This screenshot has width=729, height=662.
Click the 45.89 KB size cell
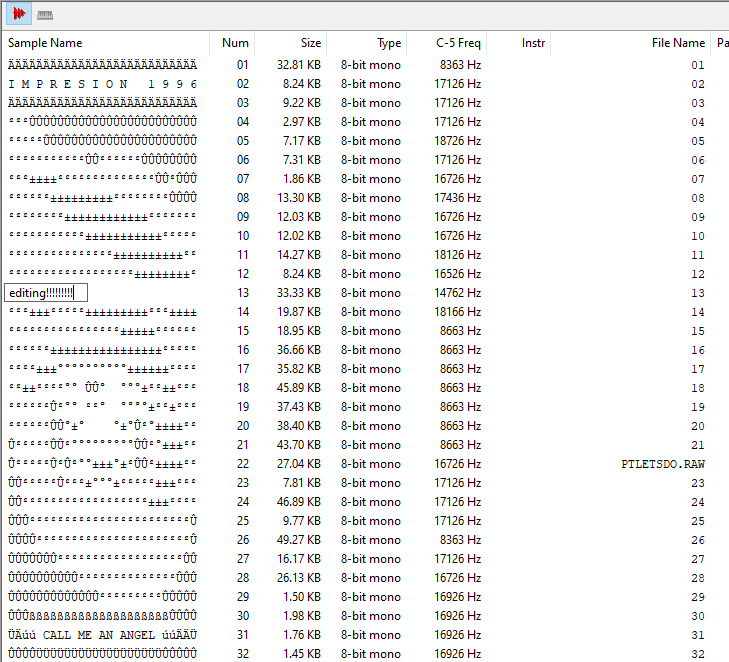pos(298,388)
